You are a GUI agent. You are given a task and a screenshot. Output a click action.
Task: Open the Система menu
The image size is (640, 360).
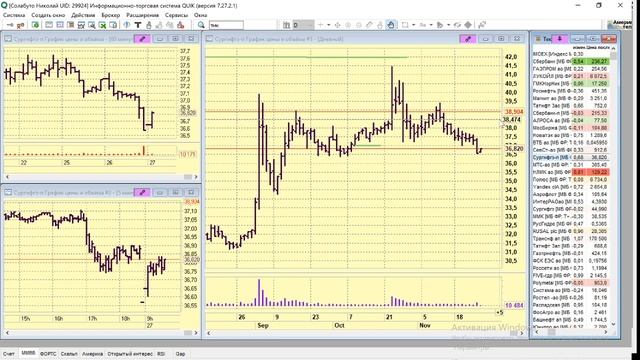coord(14,15)
